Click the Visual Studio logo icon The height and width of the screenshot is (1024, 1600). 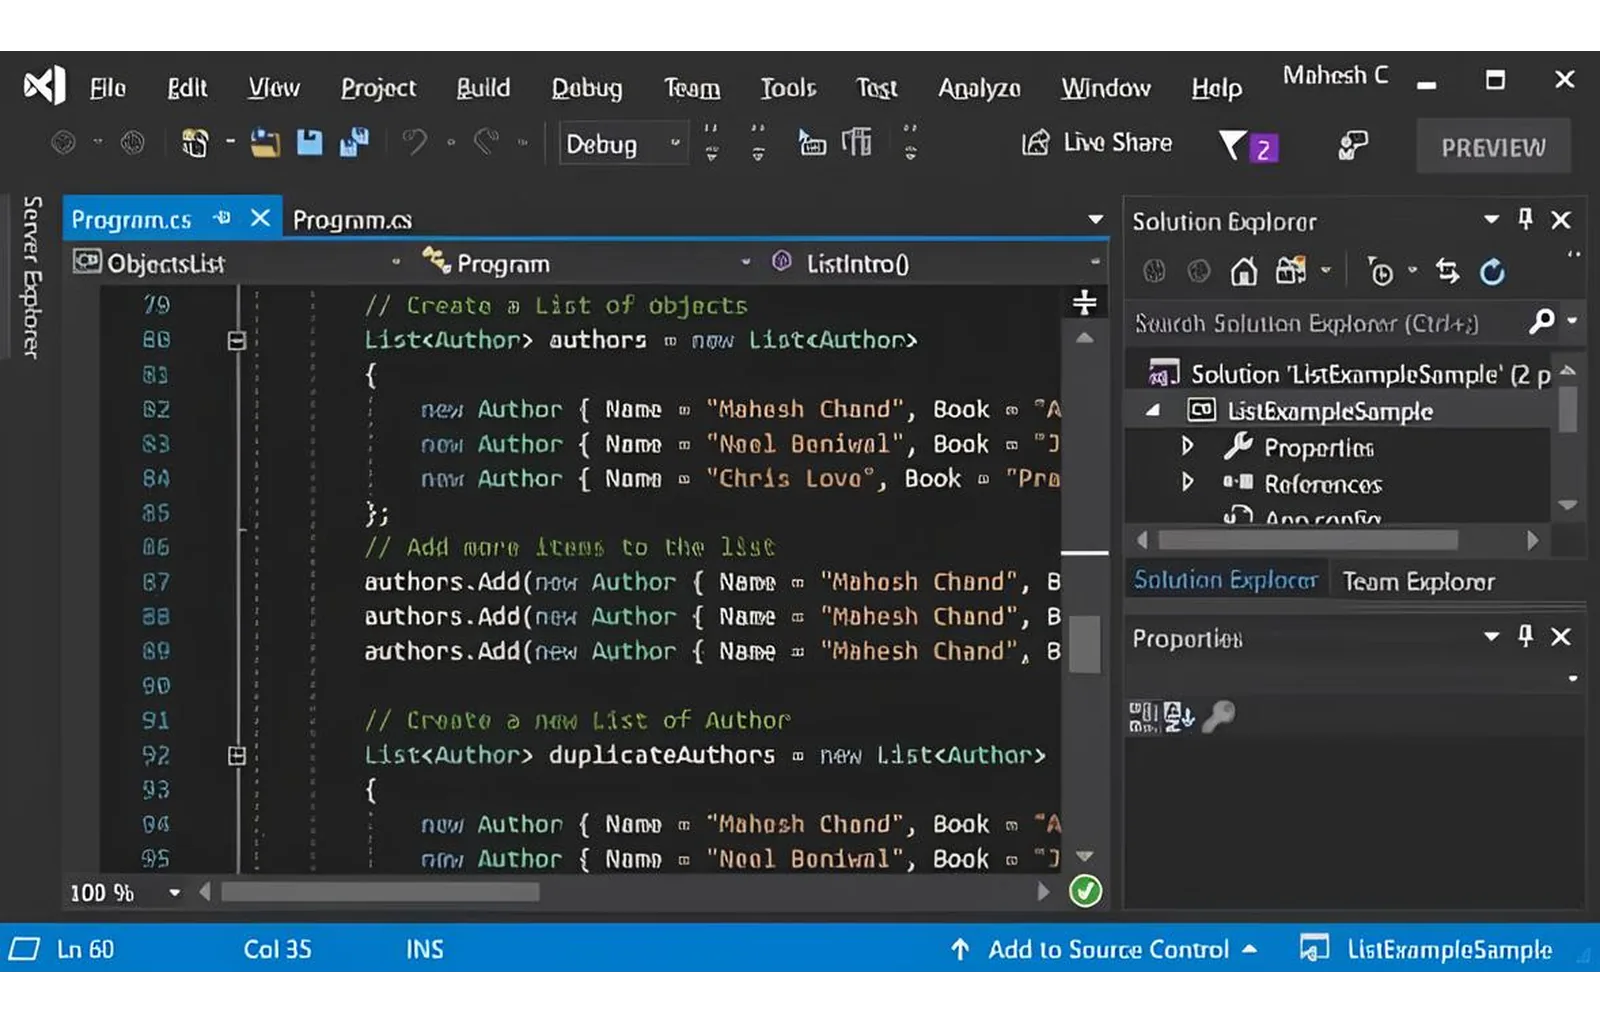[45, 86]
